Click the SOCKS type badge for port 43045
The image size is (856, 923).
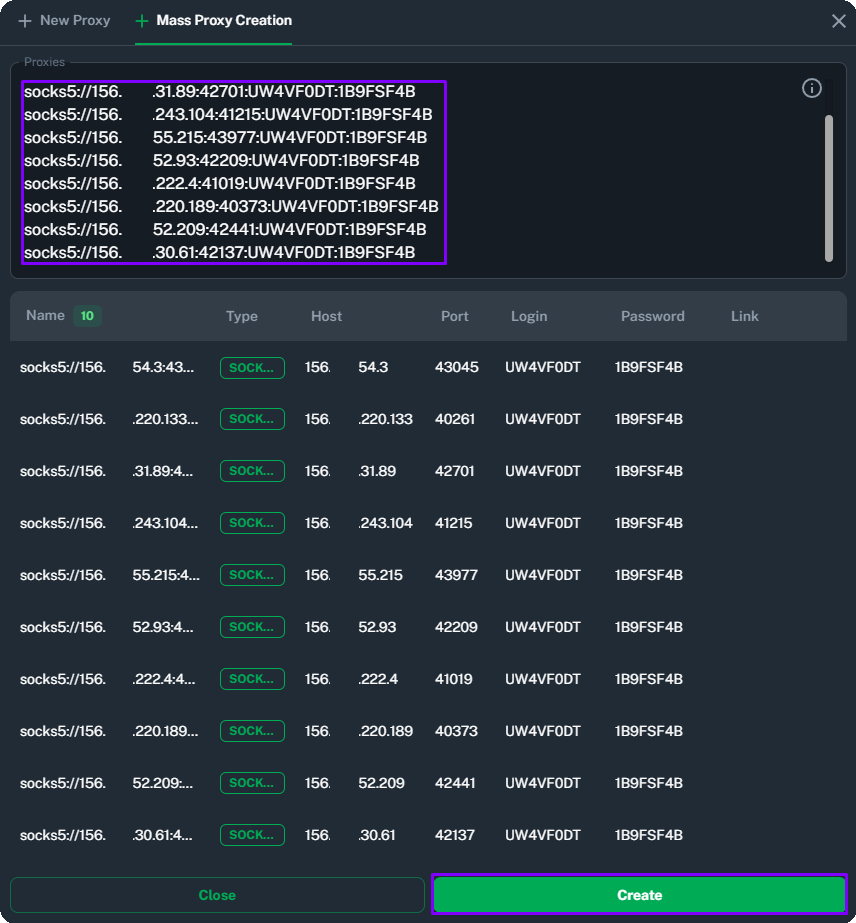click(x=252, y=367)
